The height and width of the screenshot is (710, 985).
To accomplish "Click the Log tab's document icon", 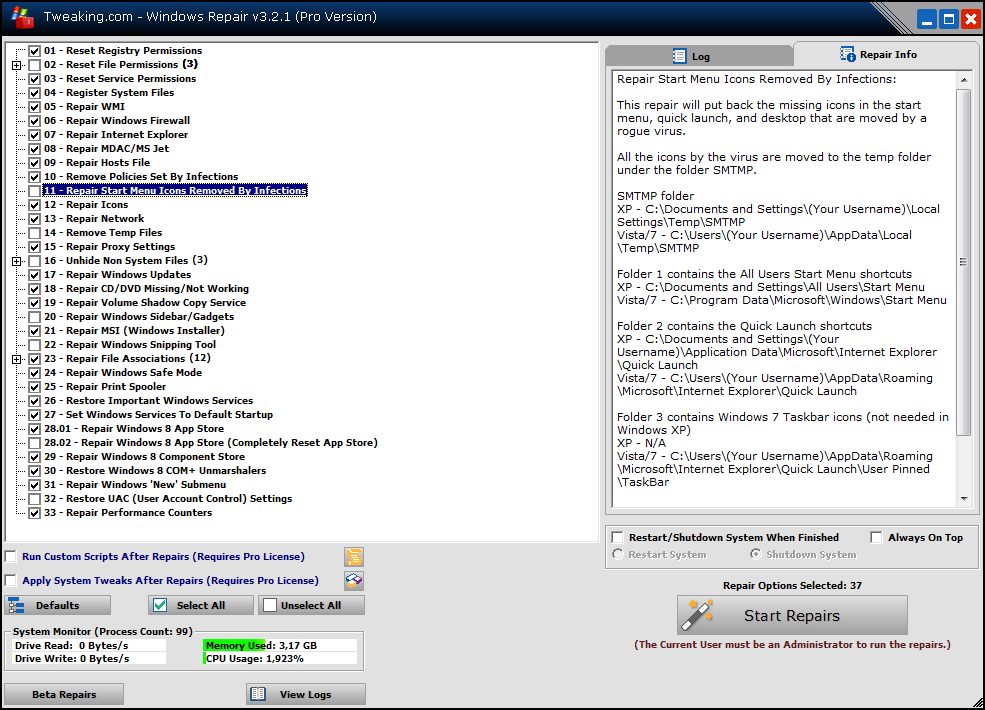I will 679,56.
